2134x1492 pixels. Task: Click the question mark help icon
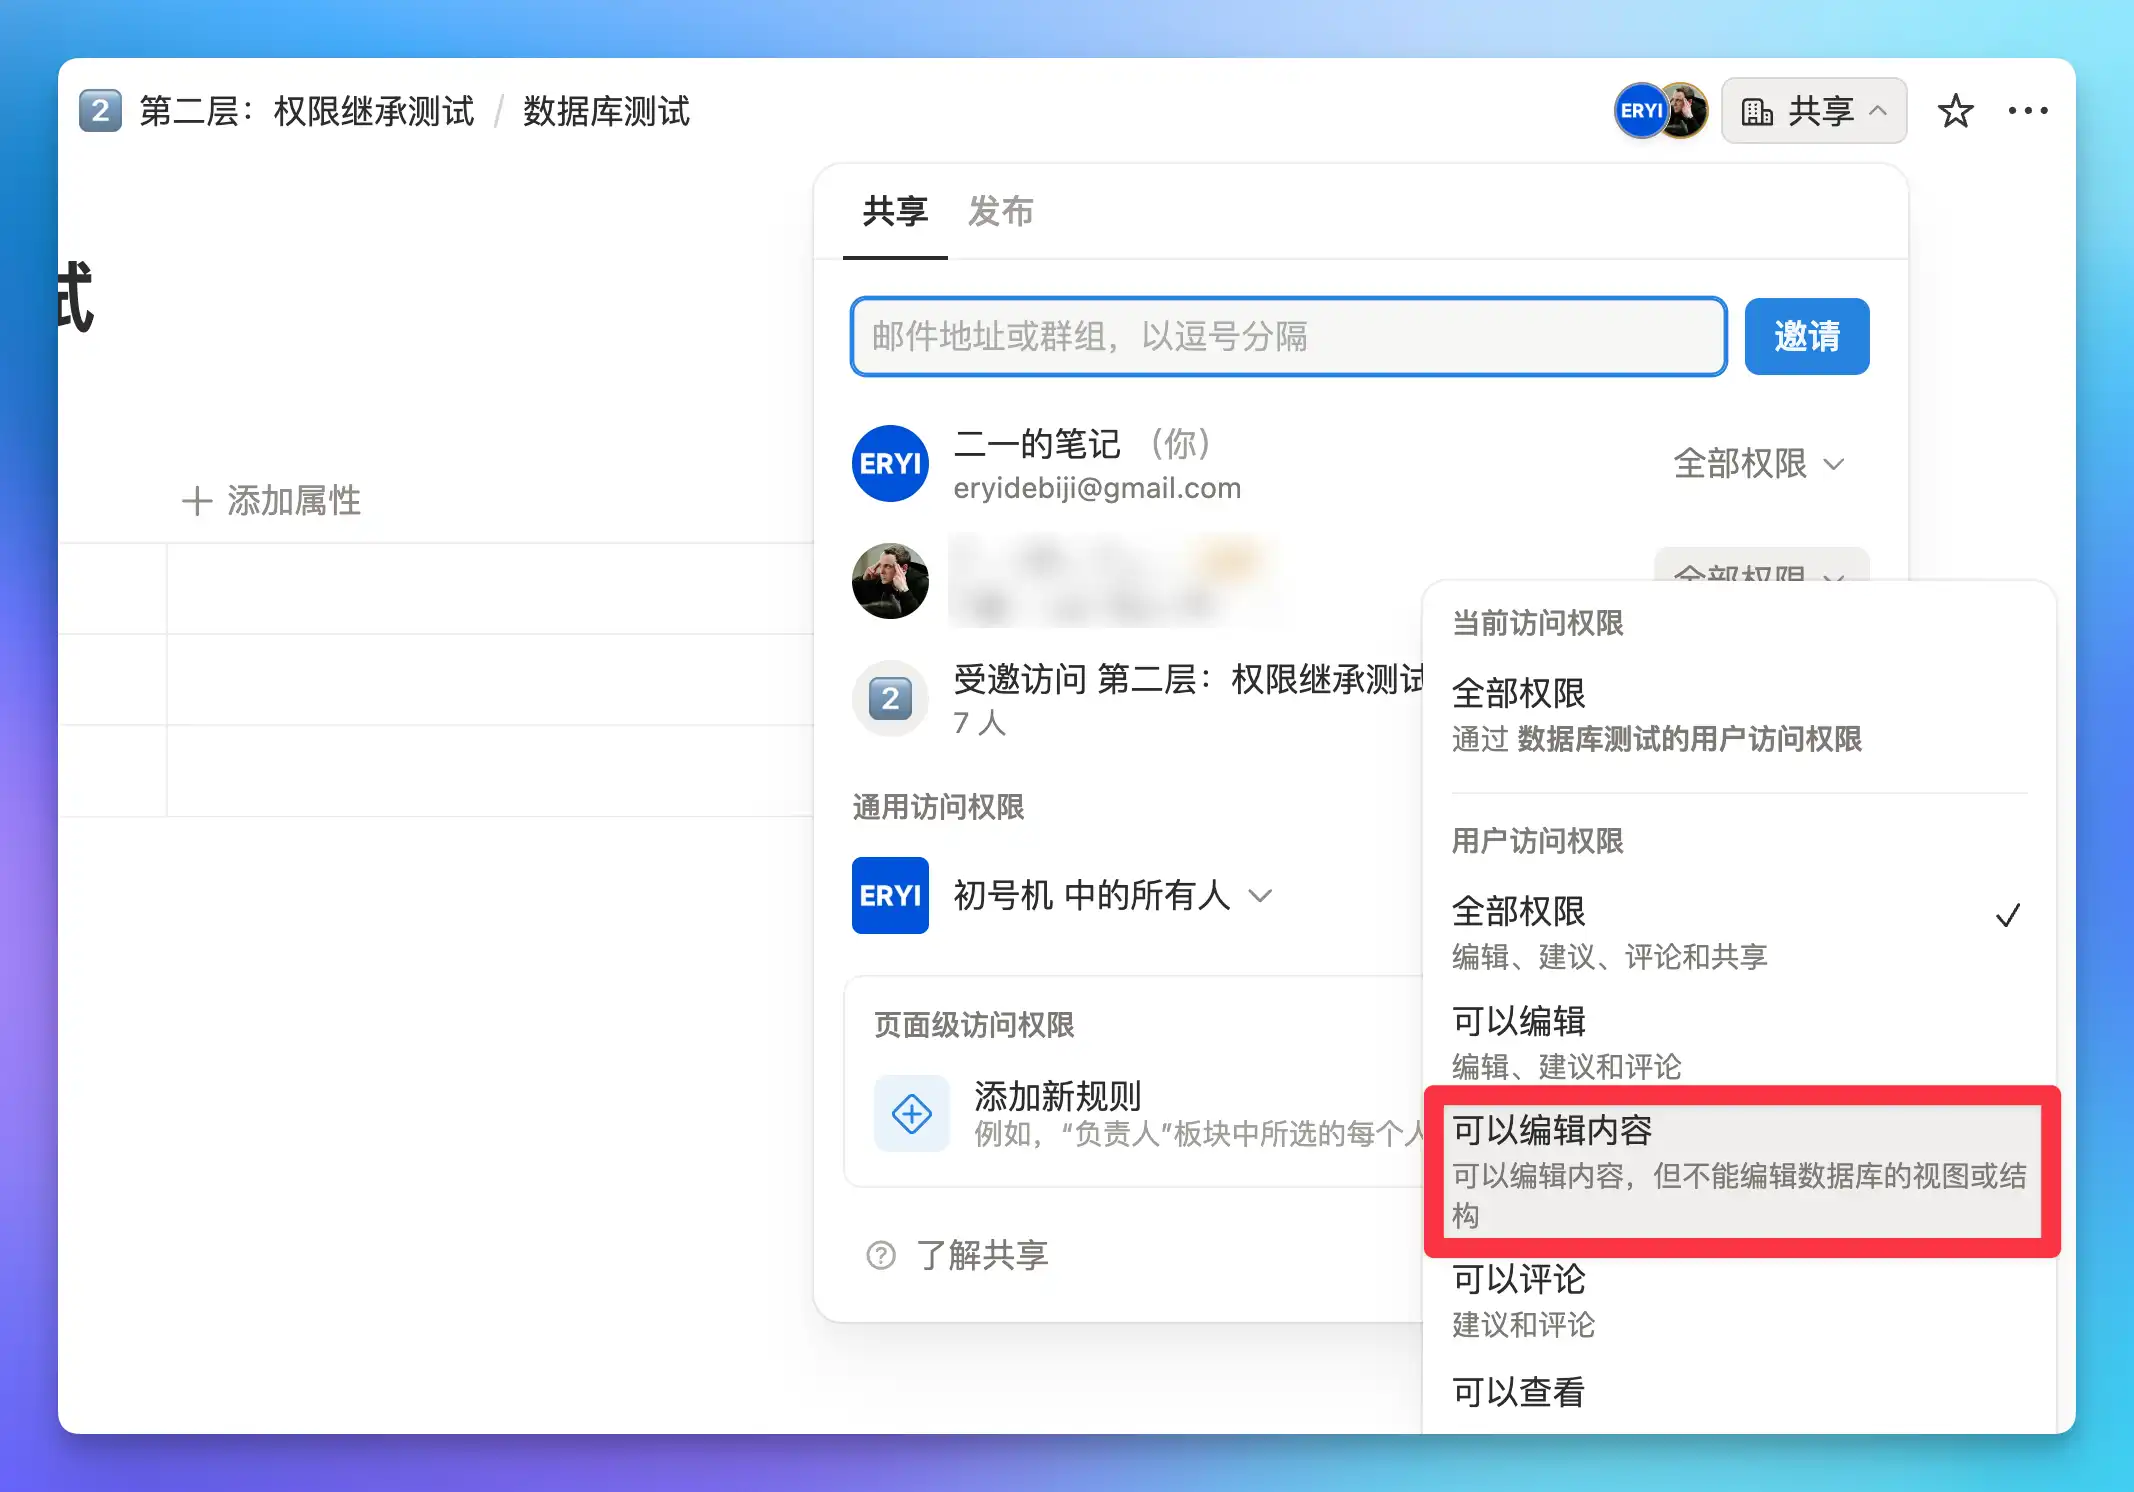point(881,1255)
